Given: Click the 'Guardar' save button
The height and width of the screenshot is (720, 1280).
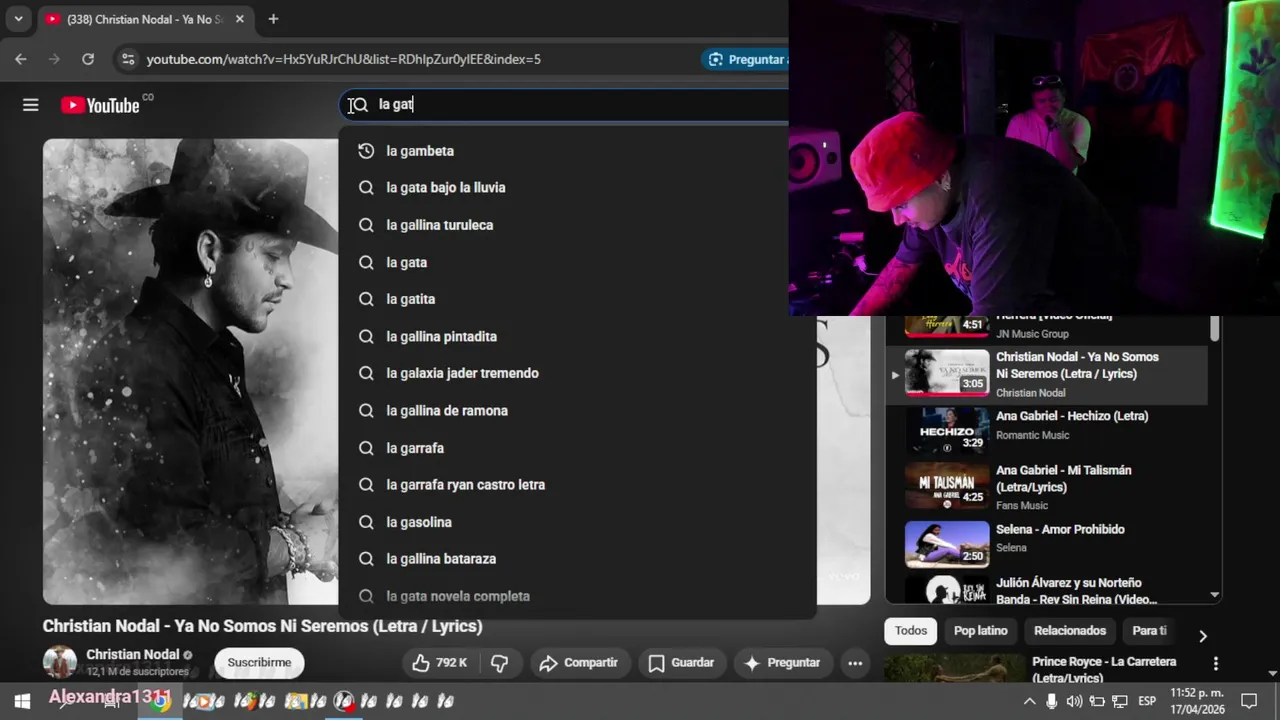Looking at the screenshot, I should 681,663.
